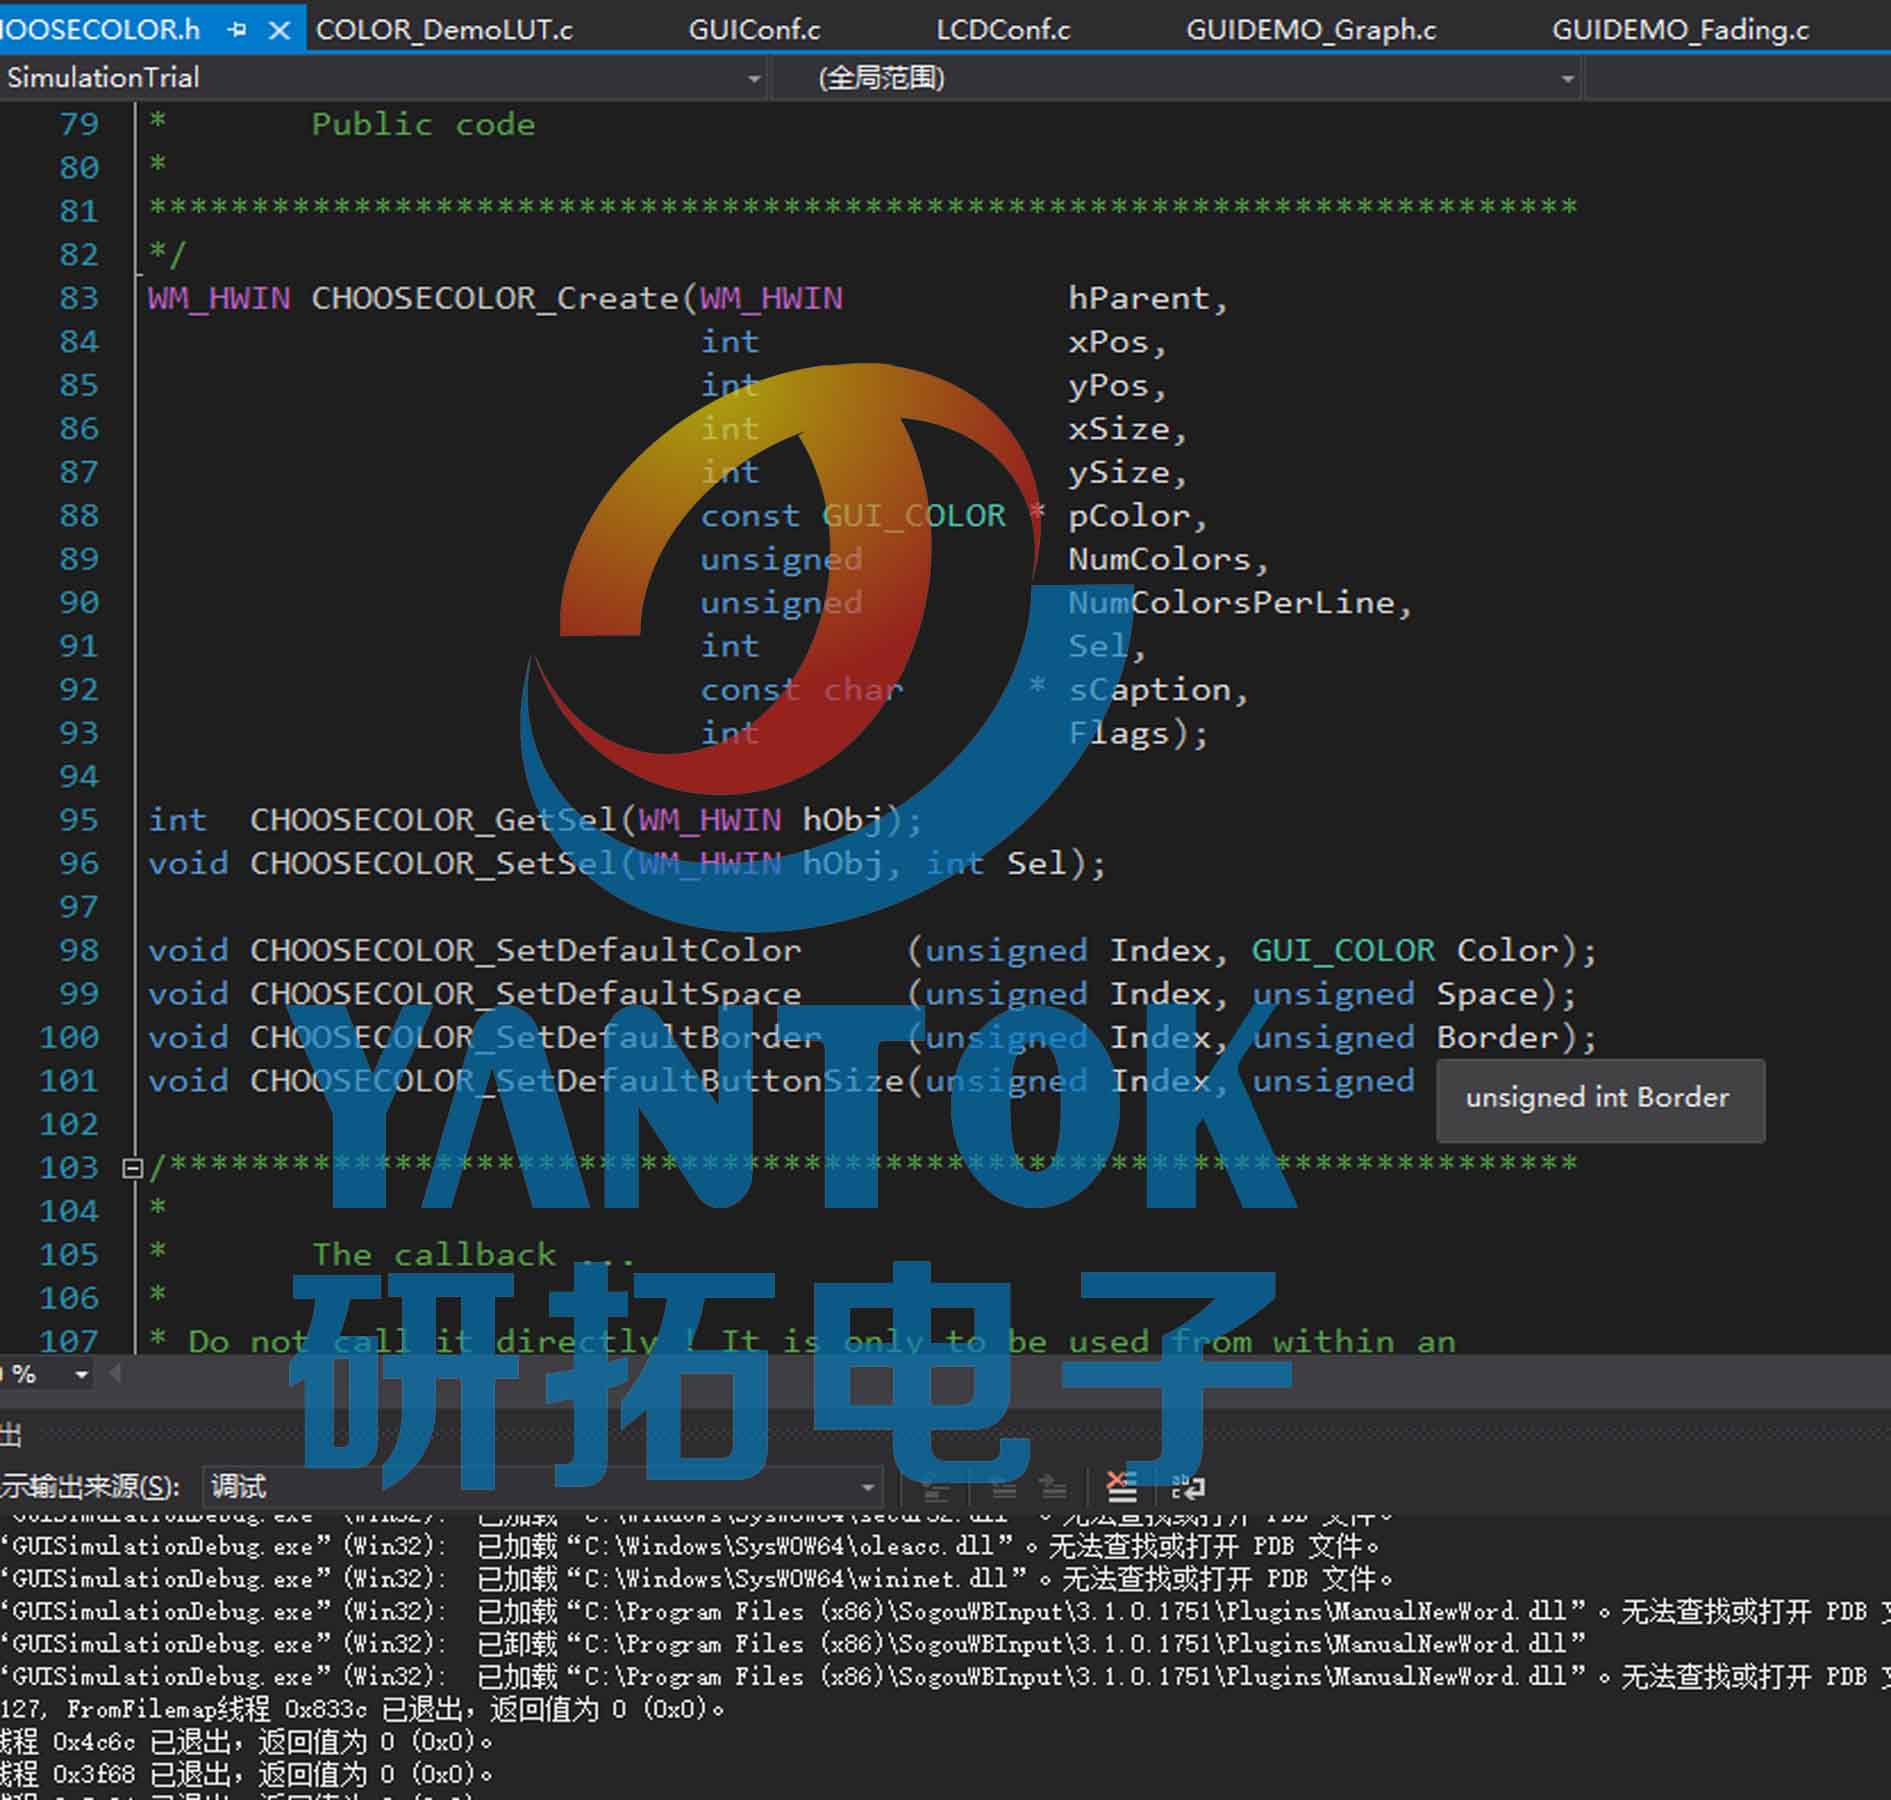Open the zoom percentage dropdown

click(82, 1375)
